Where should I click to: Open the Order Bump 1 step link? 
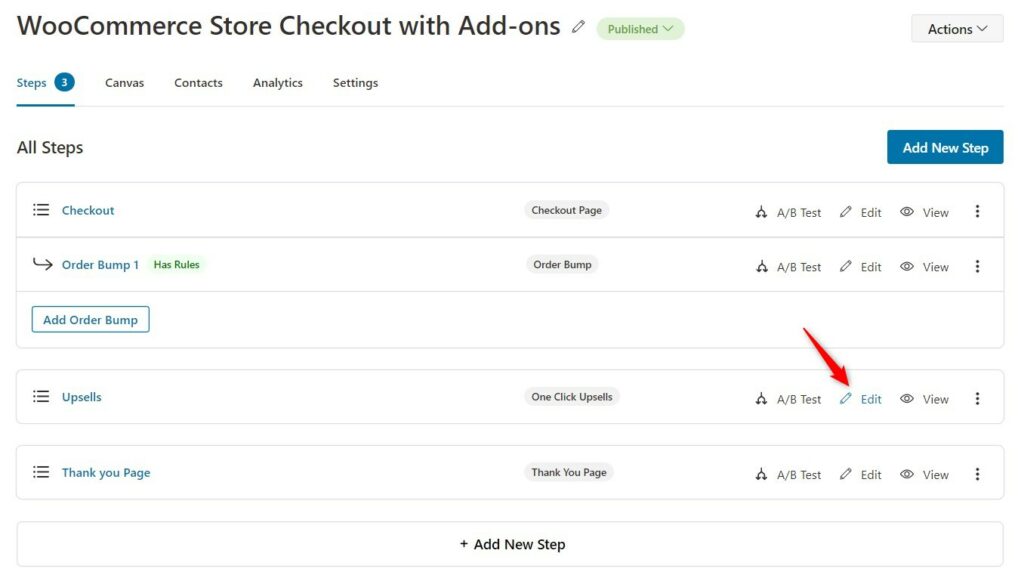[x=100, y=265]
